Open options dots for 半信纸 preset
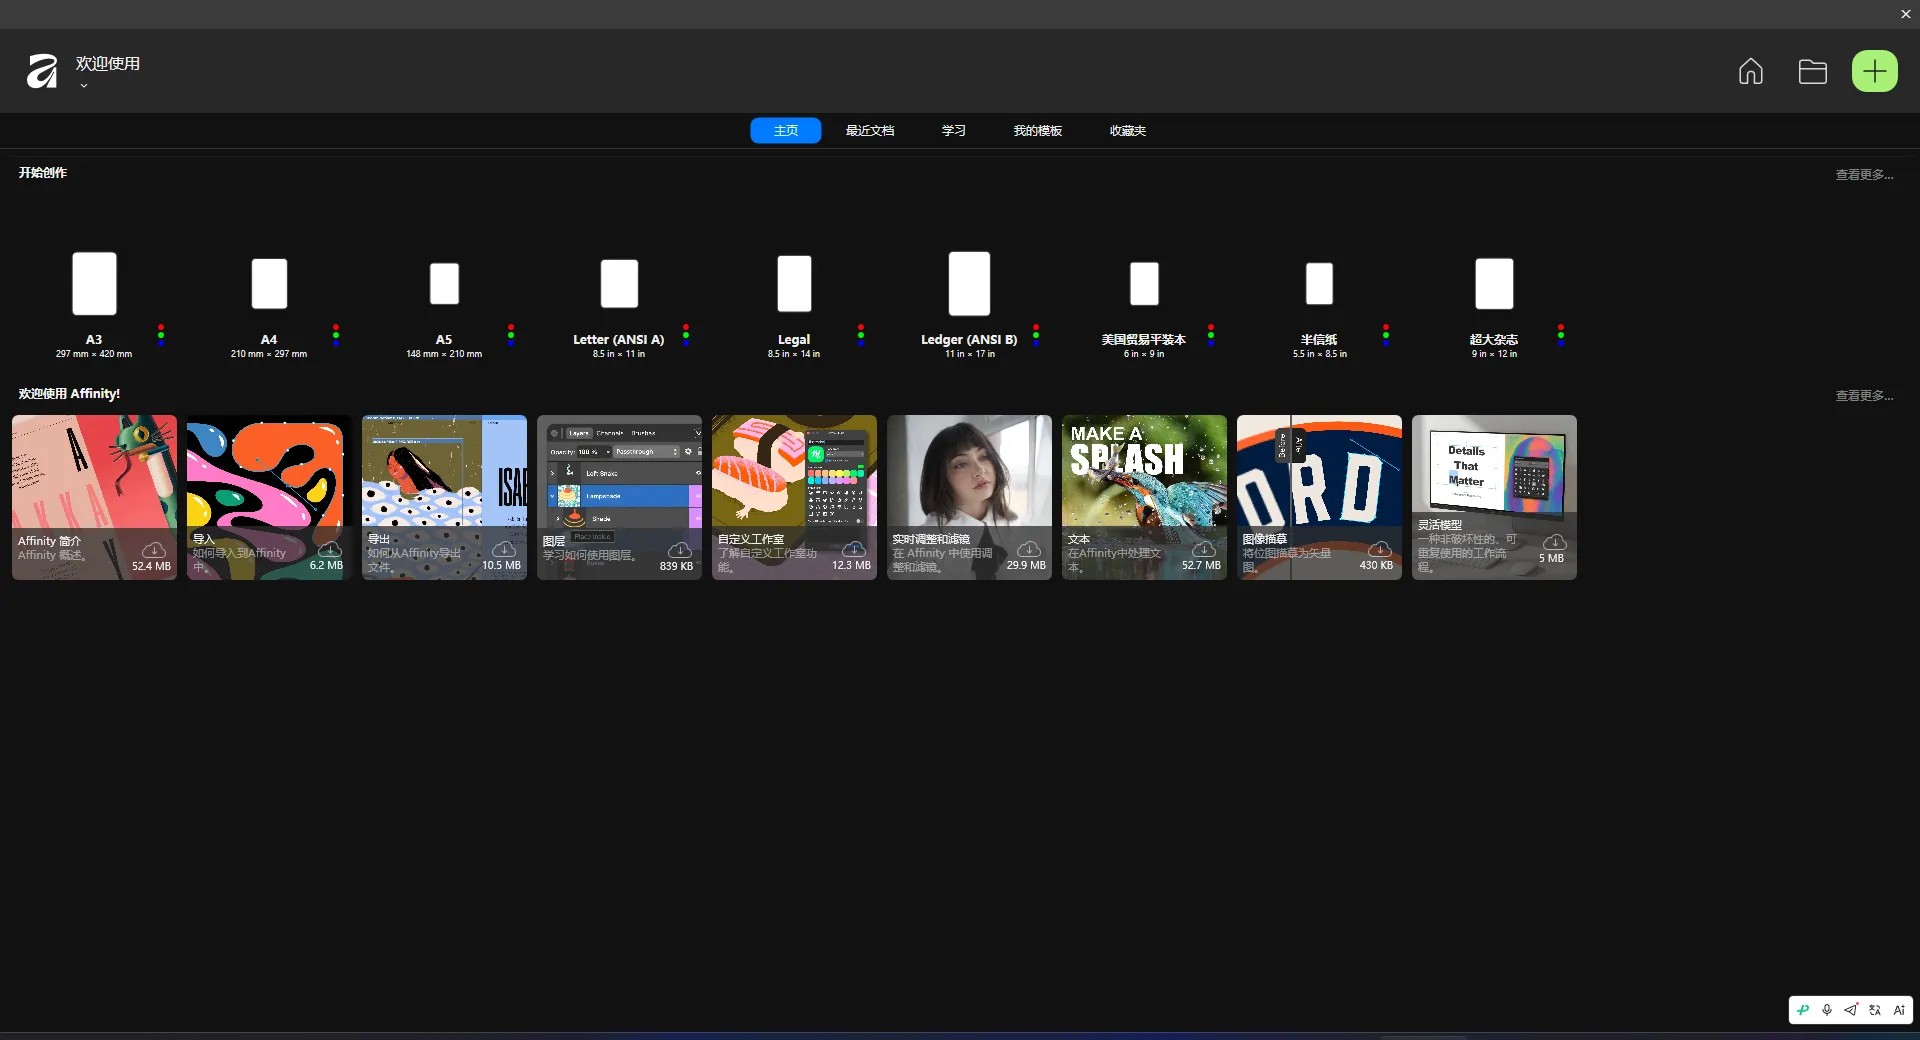Image resolution: width=1920 pixels, height=1040 pixels. coord(1386,334)
